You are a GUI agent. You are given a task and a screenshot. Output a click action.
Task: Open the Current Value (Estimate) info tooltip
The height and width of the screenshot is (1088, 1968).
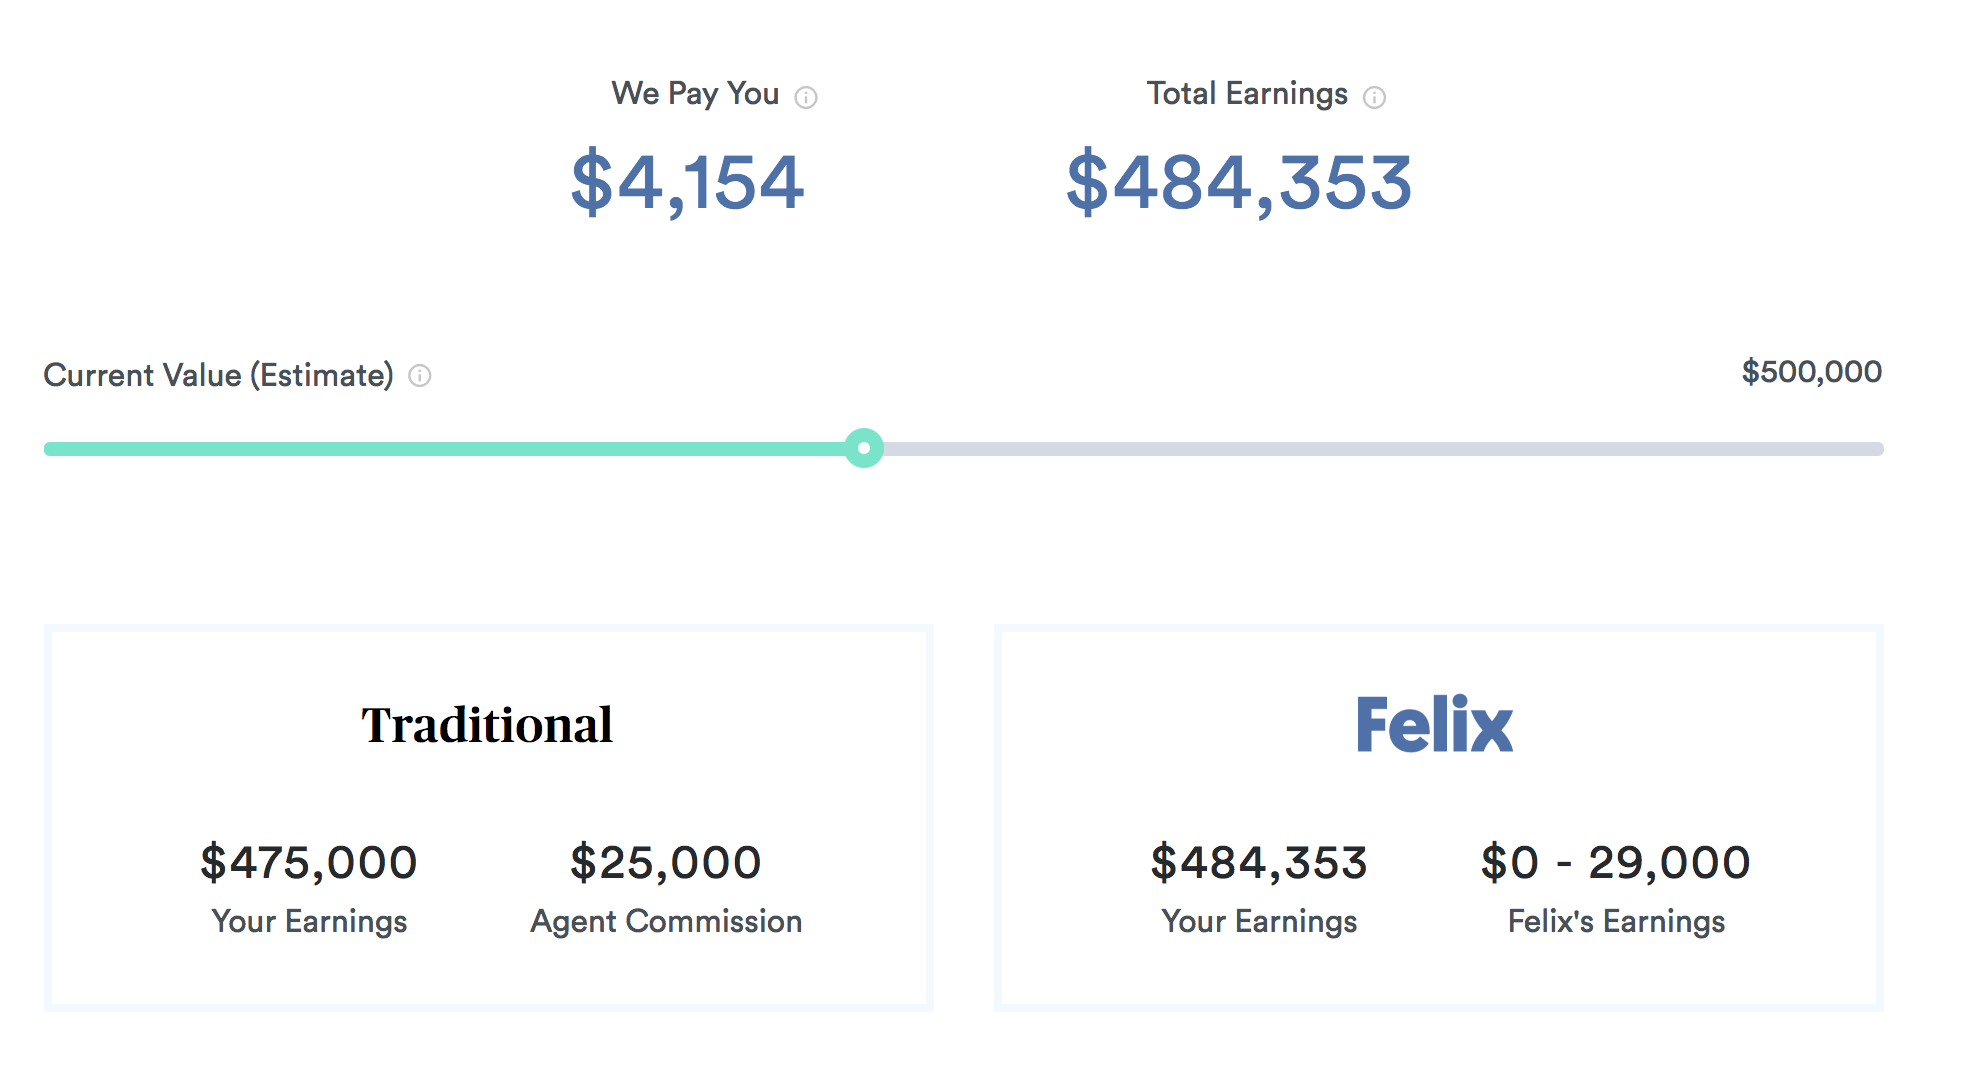(419, 377)
